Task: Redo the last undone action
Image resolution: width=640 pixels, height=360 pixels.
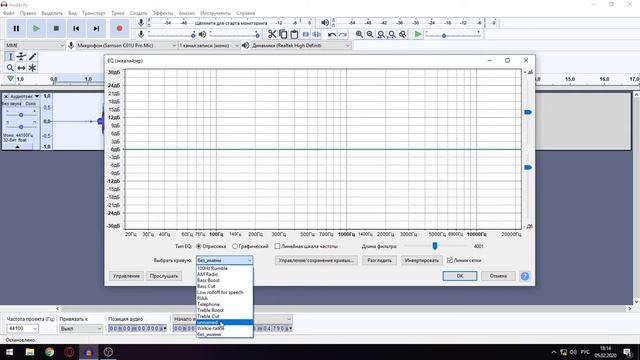Action: pos(343,34)
